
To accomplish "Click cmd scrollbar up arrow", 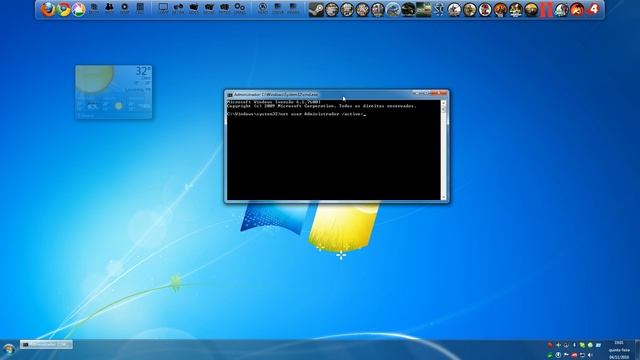I will tap(444, 104).
